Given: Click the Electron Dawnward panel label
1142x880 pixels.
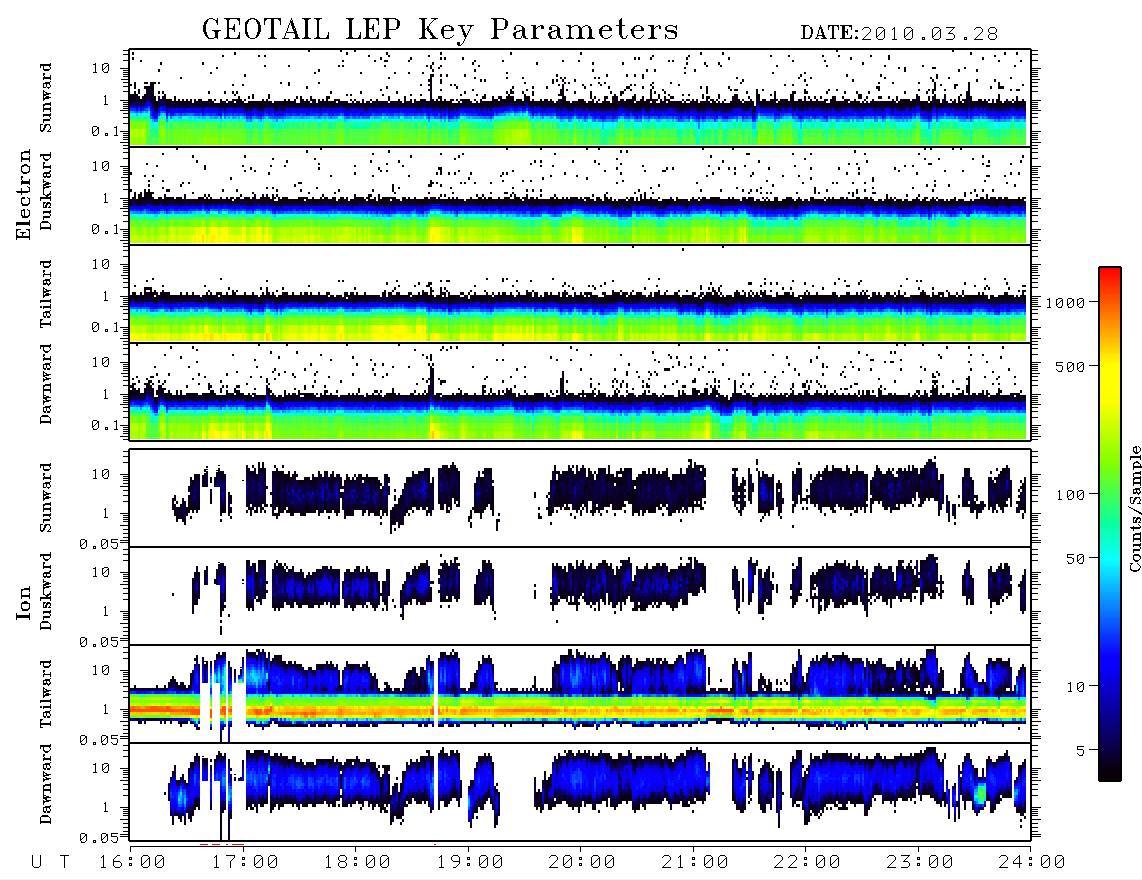Looking at the screenshot, I should 46,385.
